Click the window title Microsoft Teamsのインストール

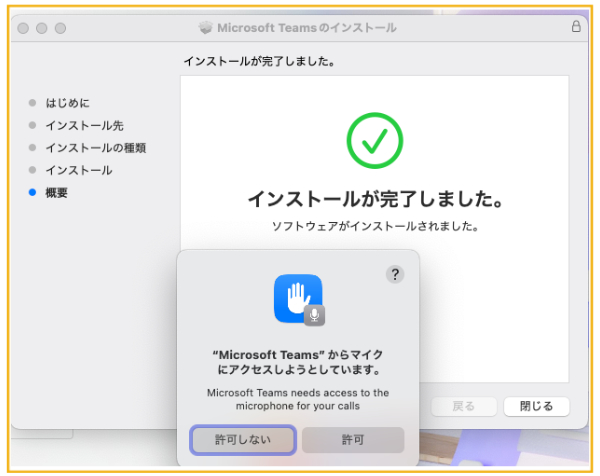click(307, 28)
